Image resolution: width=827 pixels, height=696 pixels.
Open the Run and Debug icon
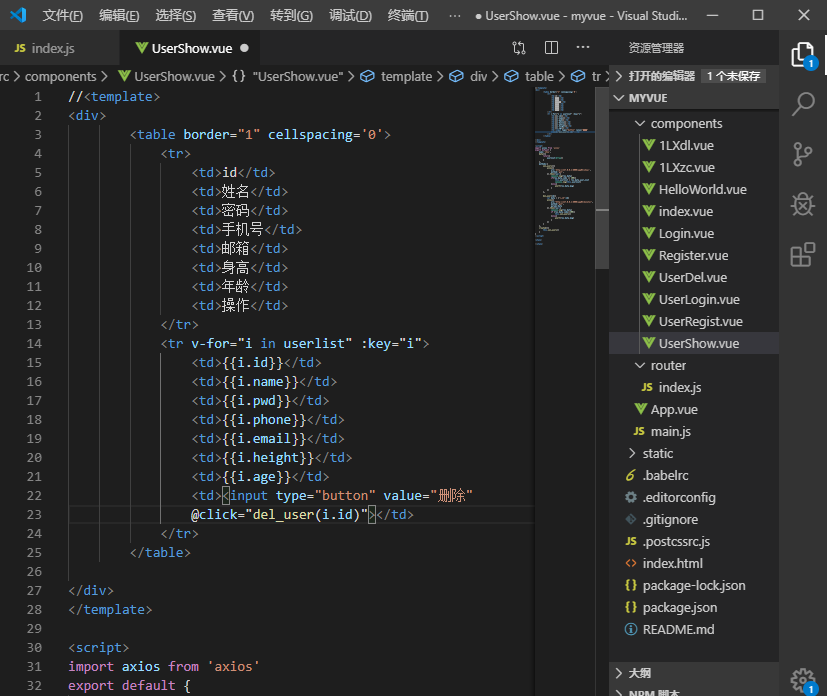[x=802, y=204]
